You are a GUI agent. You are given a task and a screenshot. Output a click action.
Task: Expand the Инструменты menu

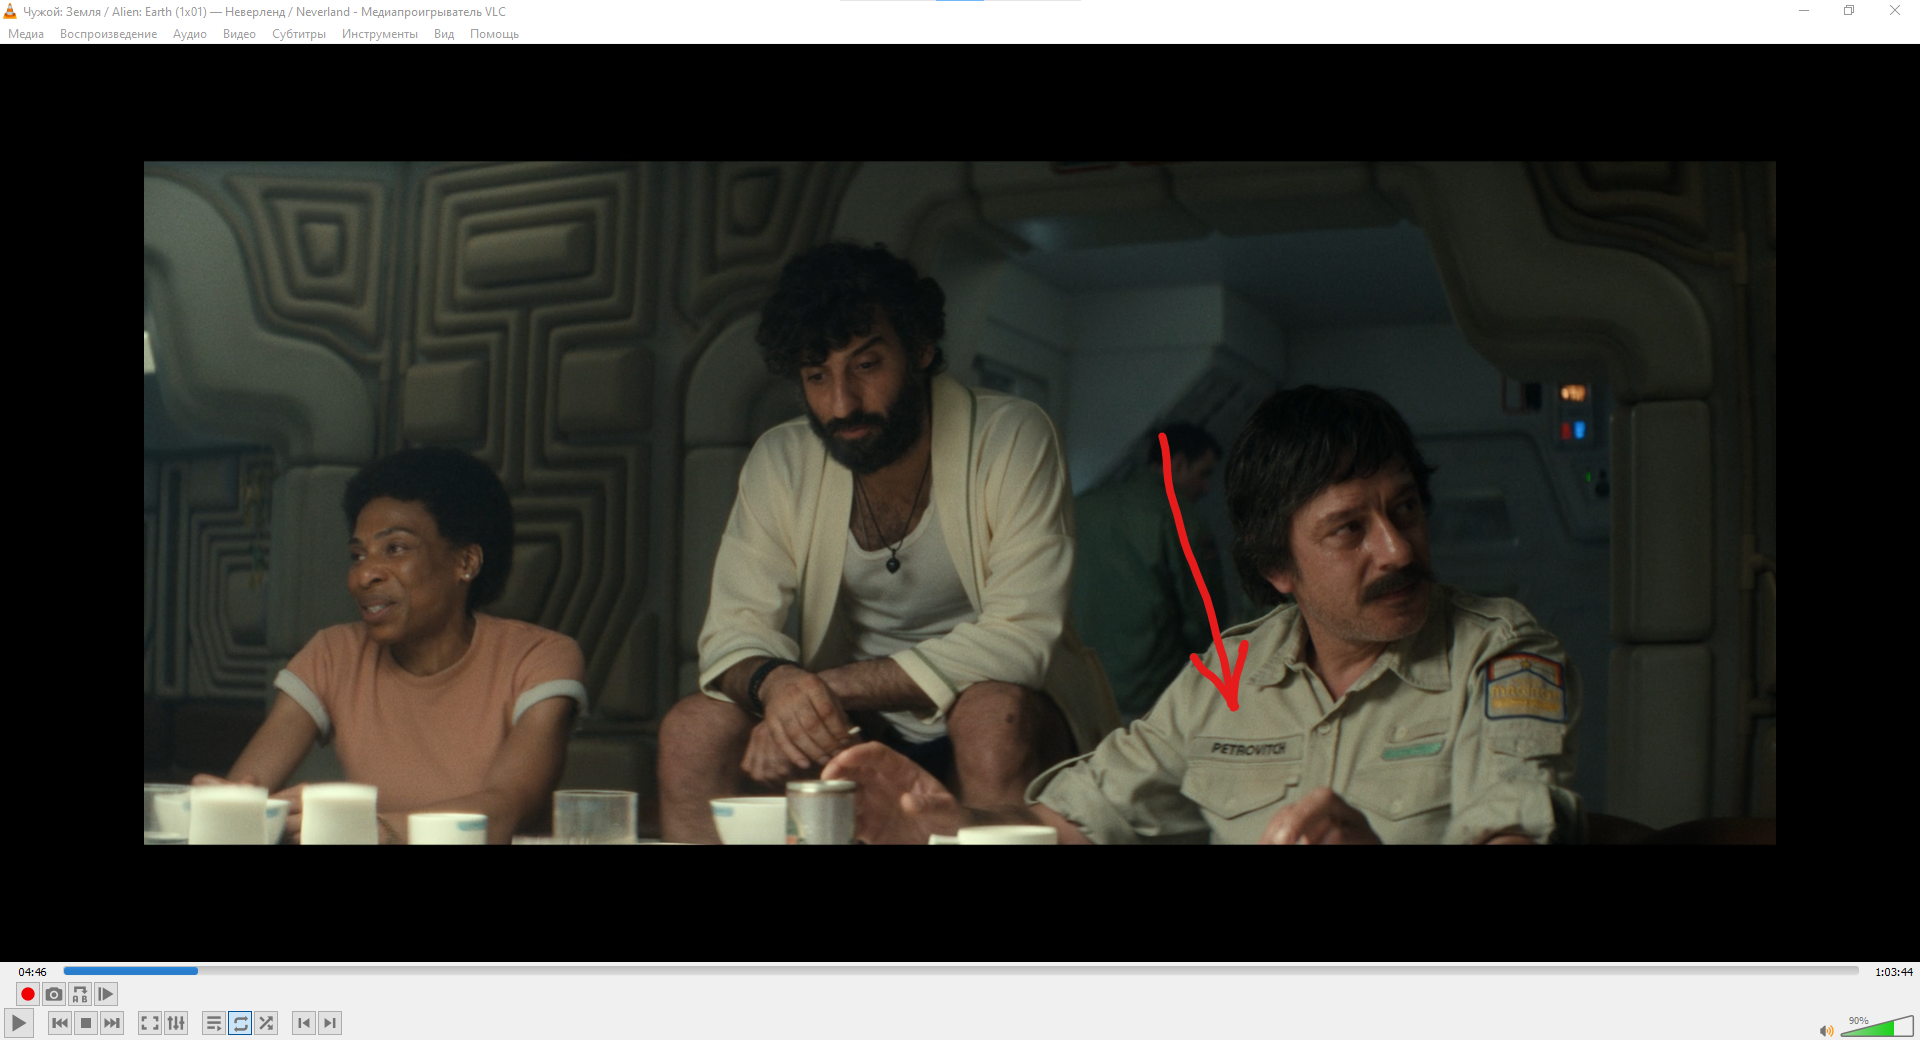[379, 34]
